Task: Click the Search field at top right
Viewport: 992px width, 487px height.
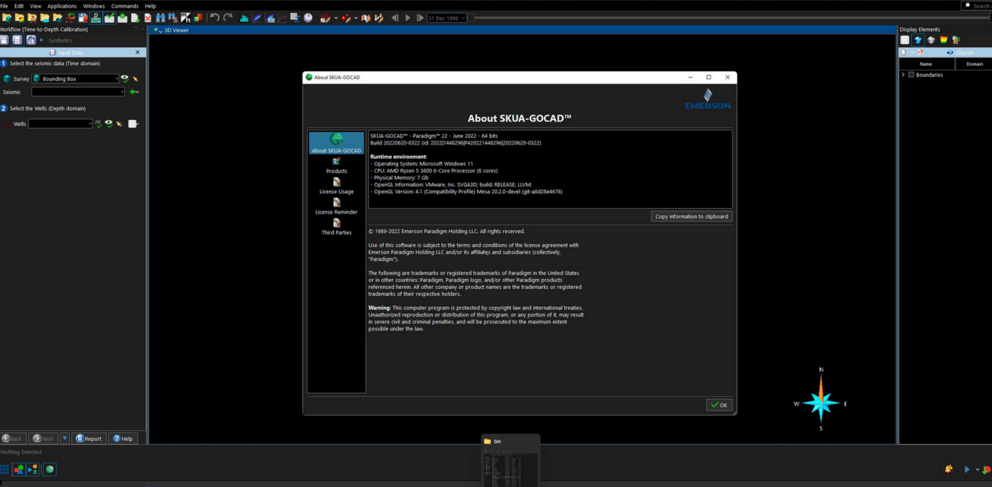Action: click(x=976, y=6)
